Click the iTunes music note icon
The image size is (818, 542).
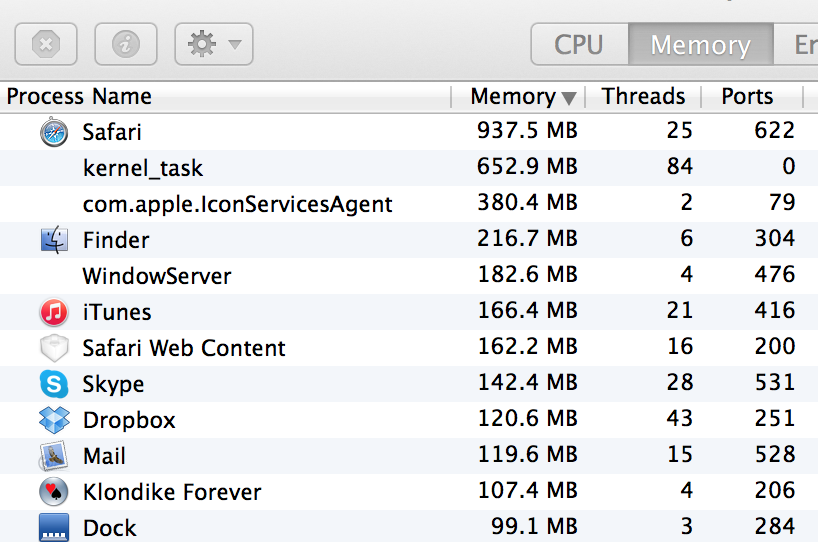coord(54,312)
